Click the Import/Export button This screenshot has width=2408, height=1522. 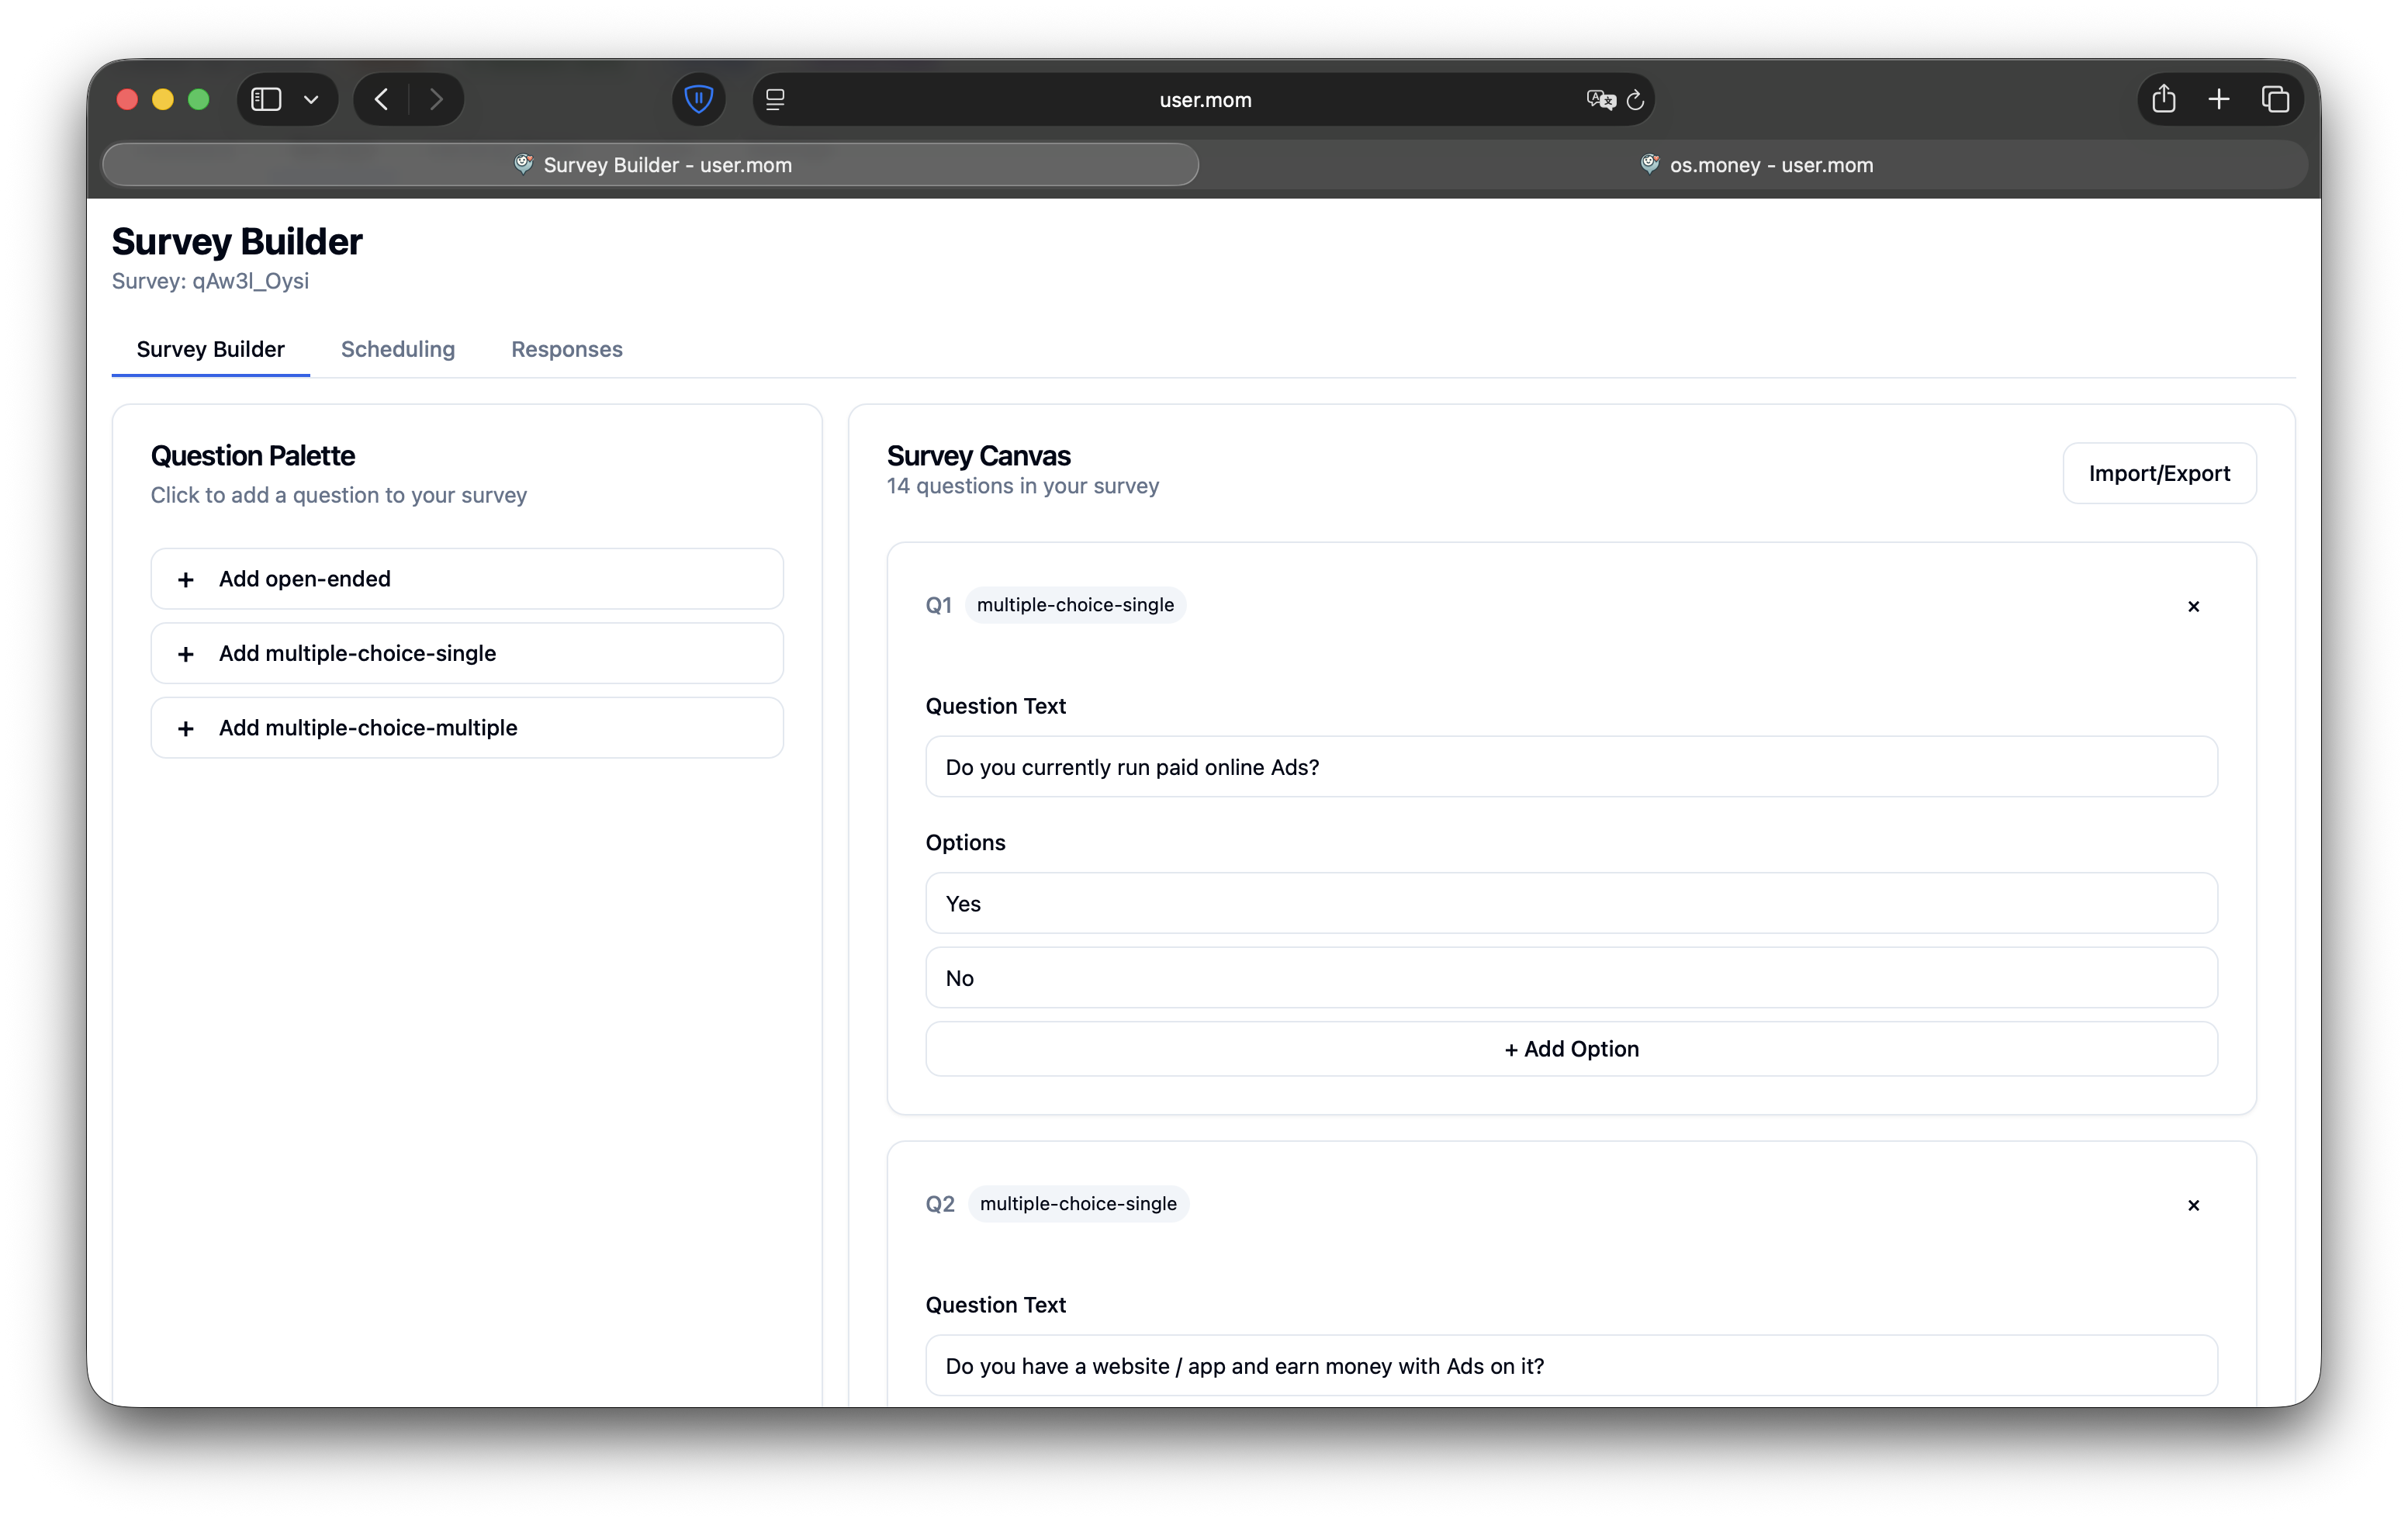click(2160, 473)
